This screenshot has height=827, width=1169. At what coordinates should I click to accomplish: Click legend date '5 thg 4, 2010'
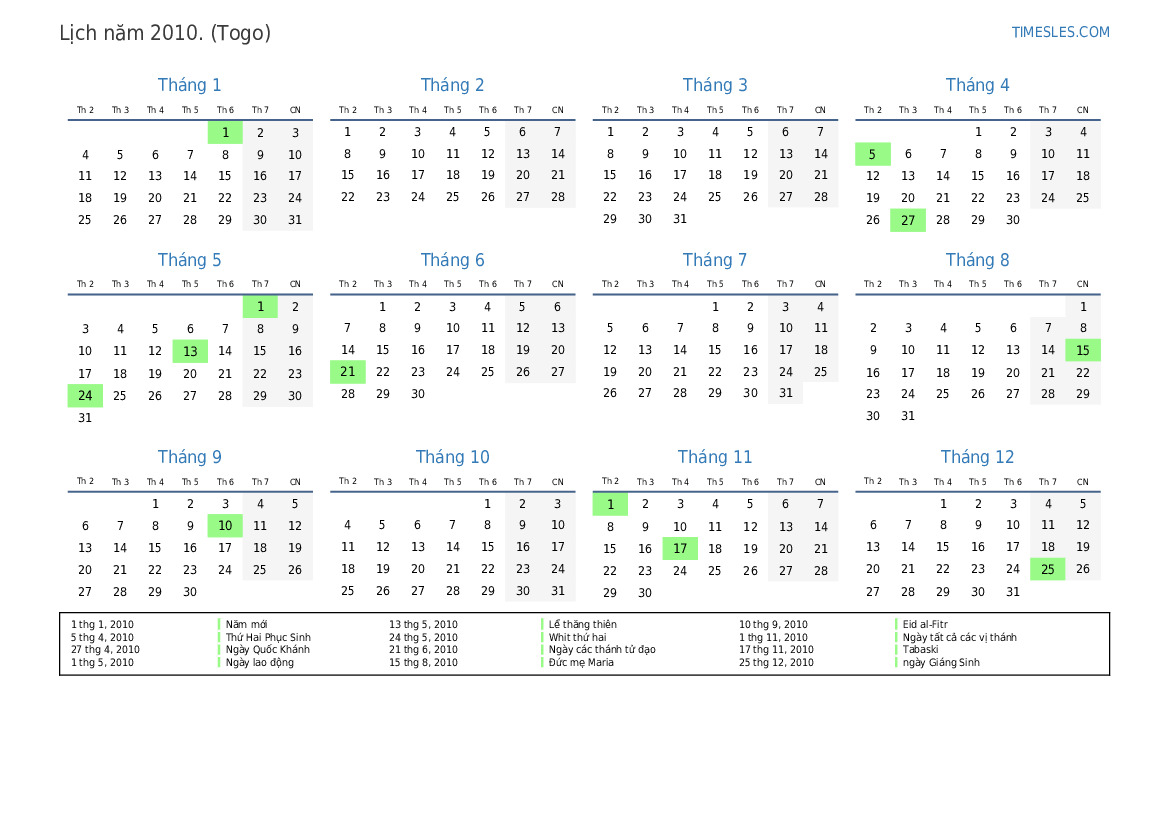[102, 638]
